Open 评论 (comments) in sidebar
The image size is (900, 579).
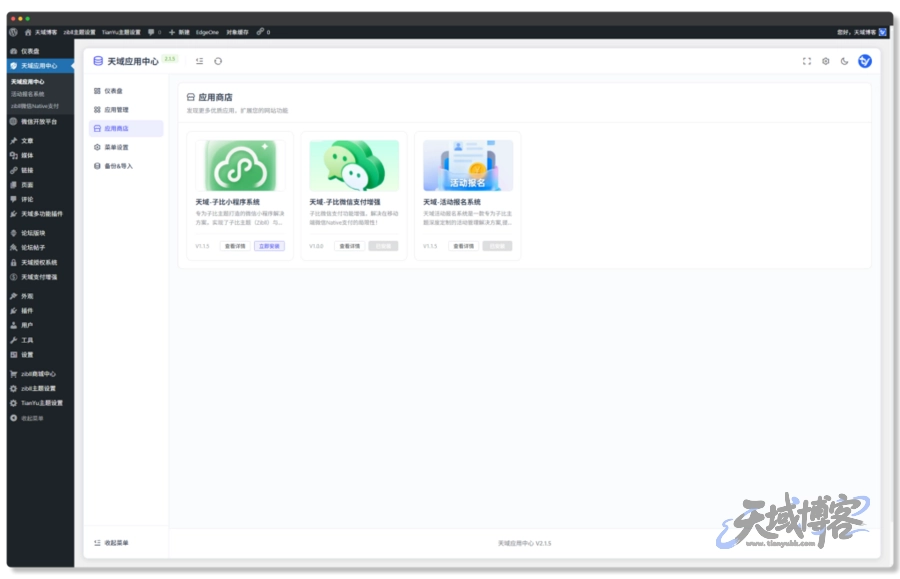click(x=40, y=199)
